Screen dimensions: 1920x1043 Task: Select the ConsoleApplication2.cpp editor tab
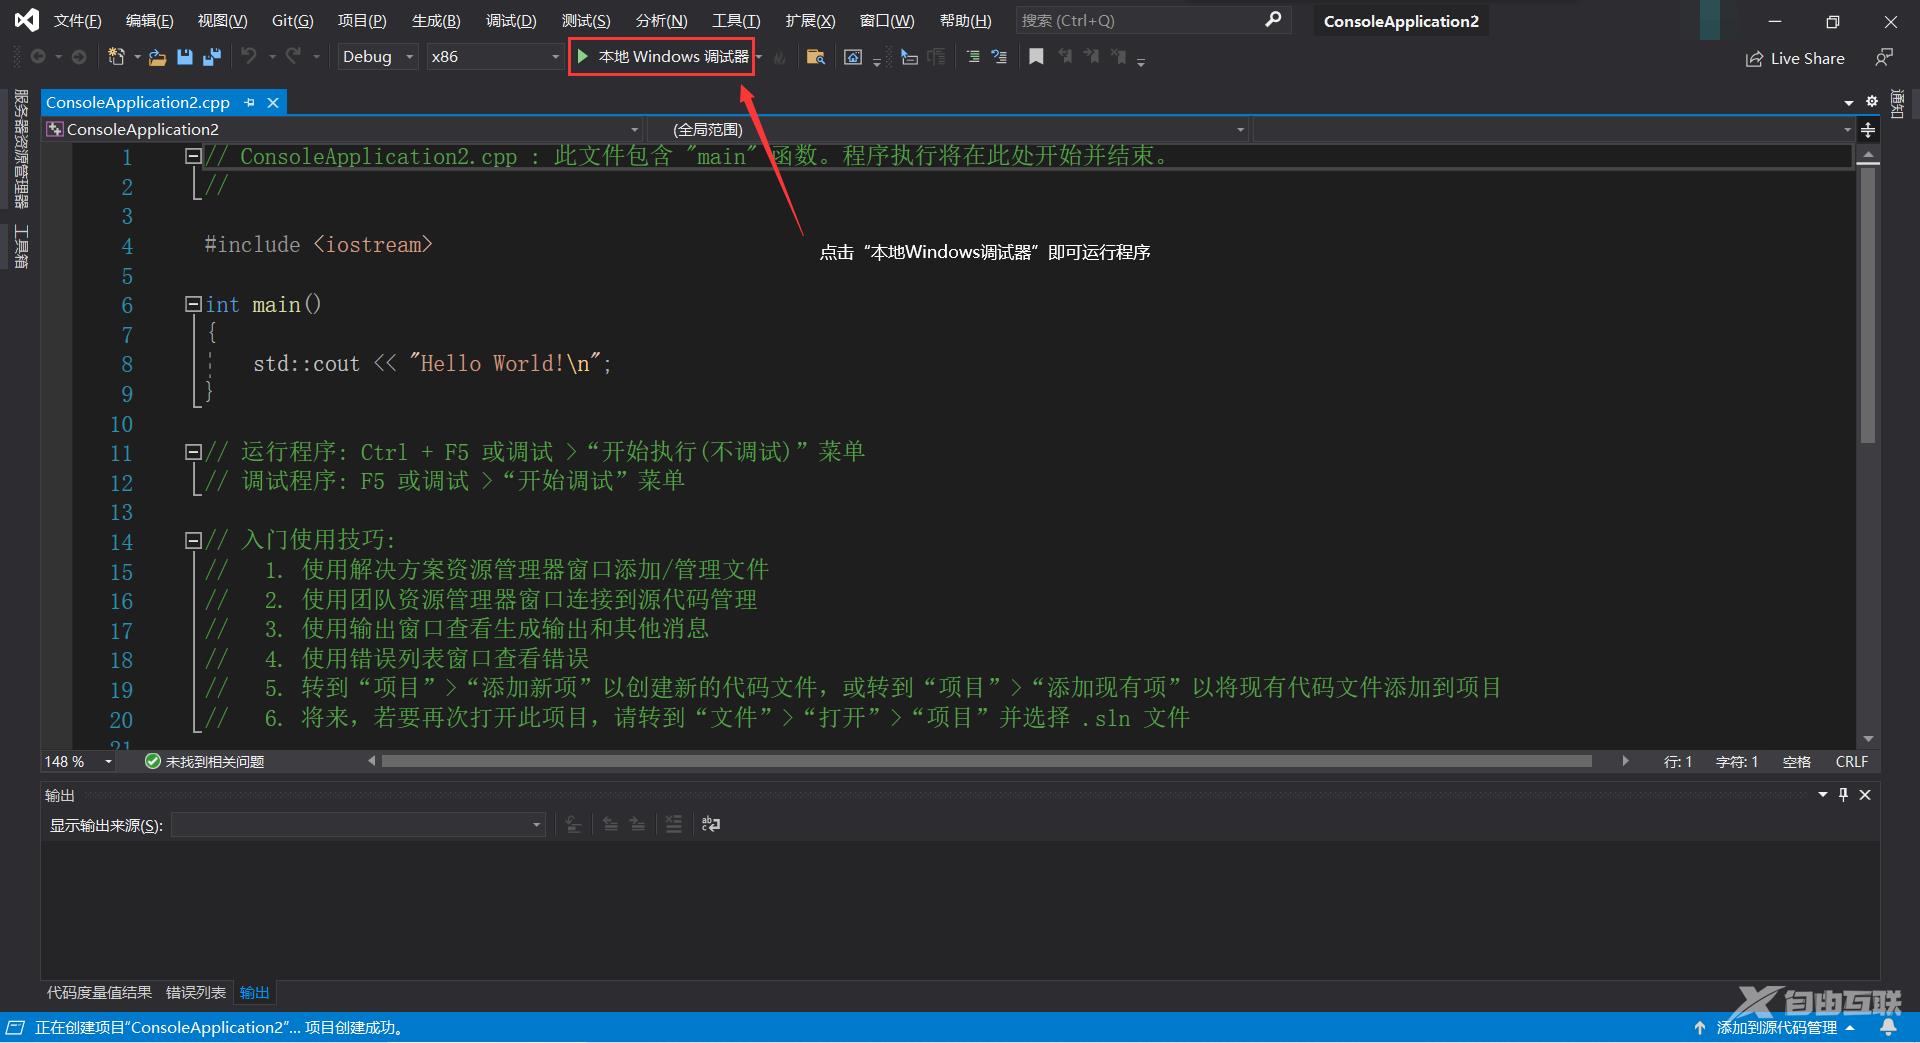coord(138,102)
